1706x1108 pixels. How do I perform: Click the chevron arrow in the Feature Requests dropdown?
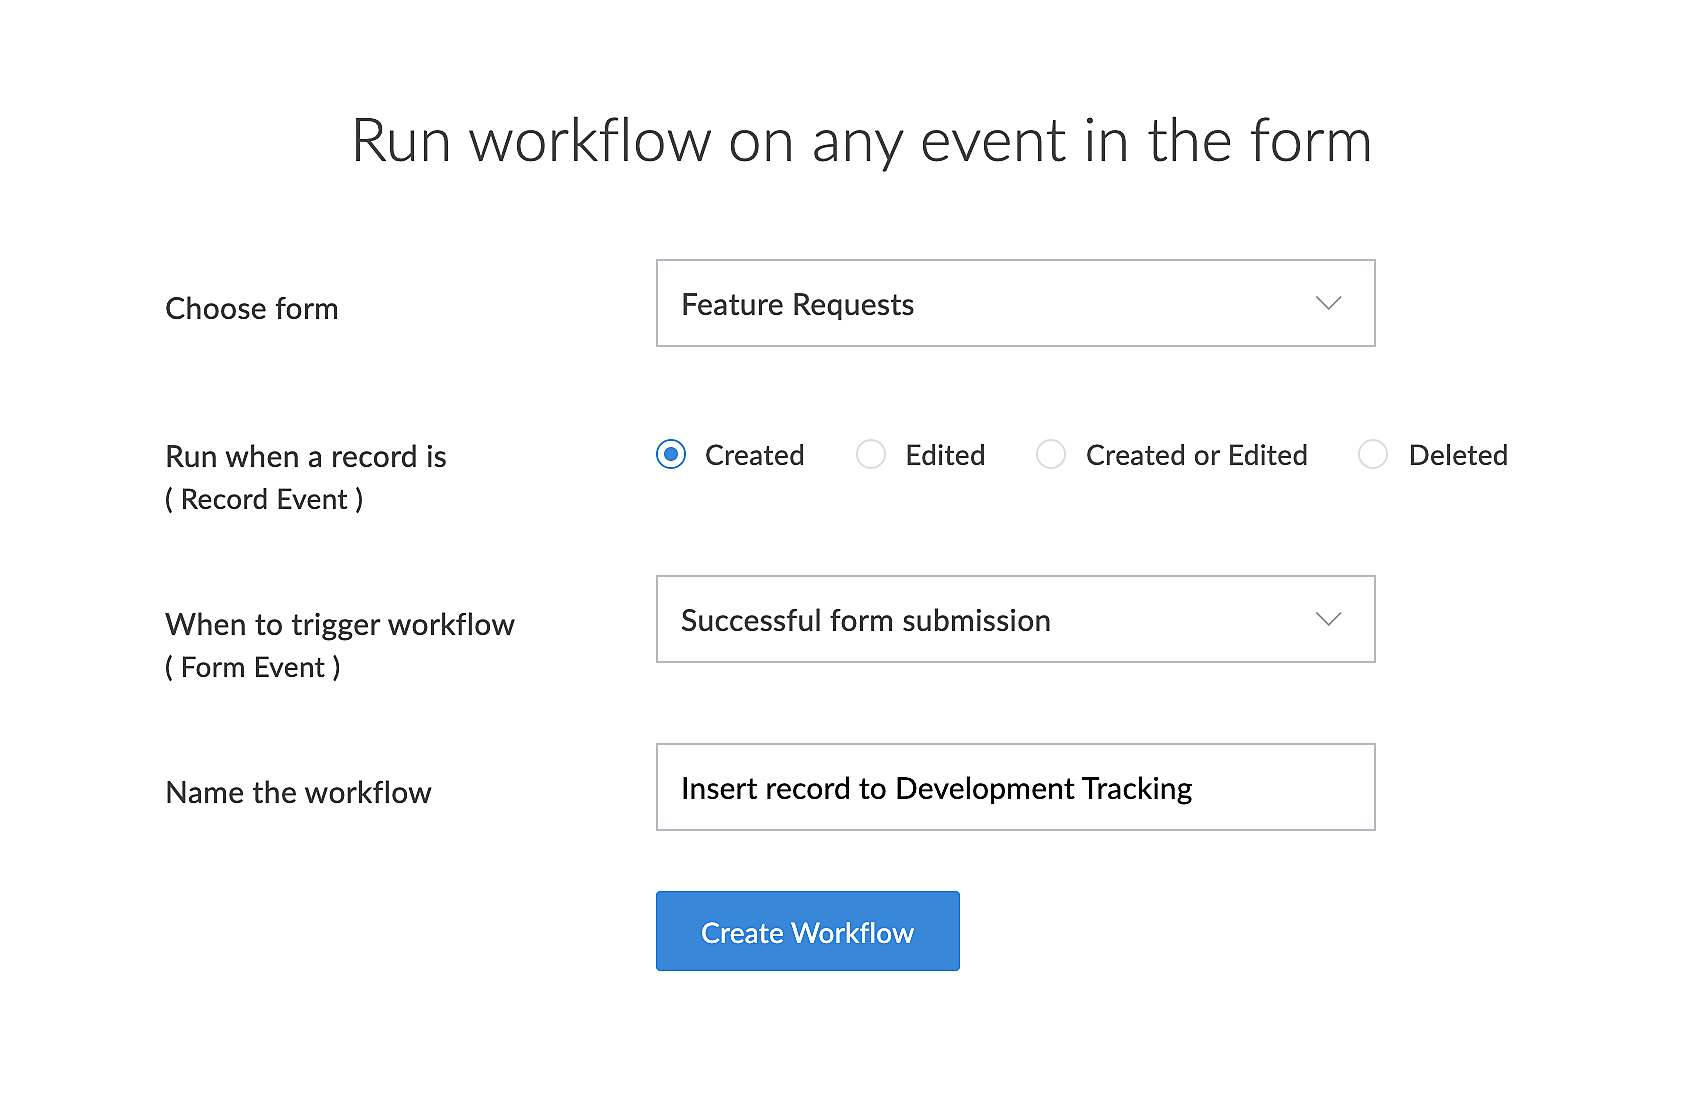pyautogui.click(x=1328, y=303)
